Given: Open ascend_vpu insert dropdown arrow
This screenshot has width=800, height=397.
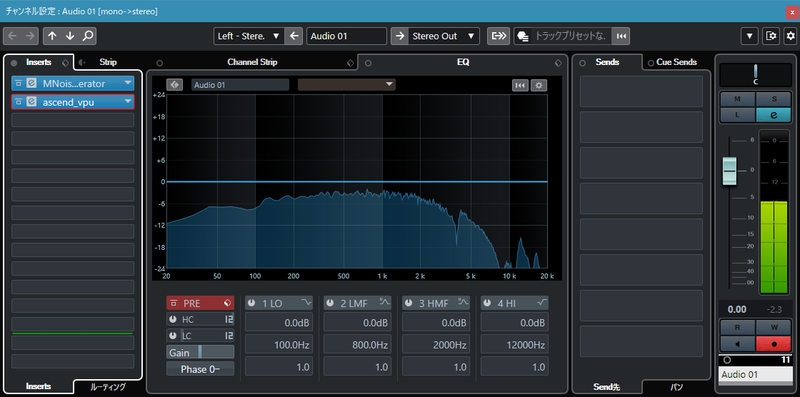Looking at the screenshot, I should click(x=127, y=102).
